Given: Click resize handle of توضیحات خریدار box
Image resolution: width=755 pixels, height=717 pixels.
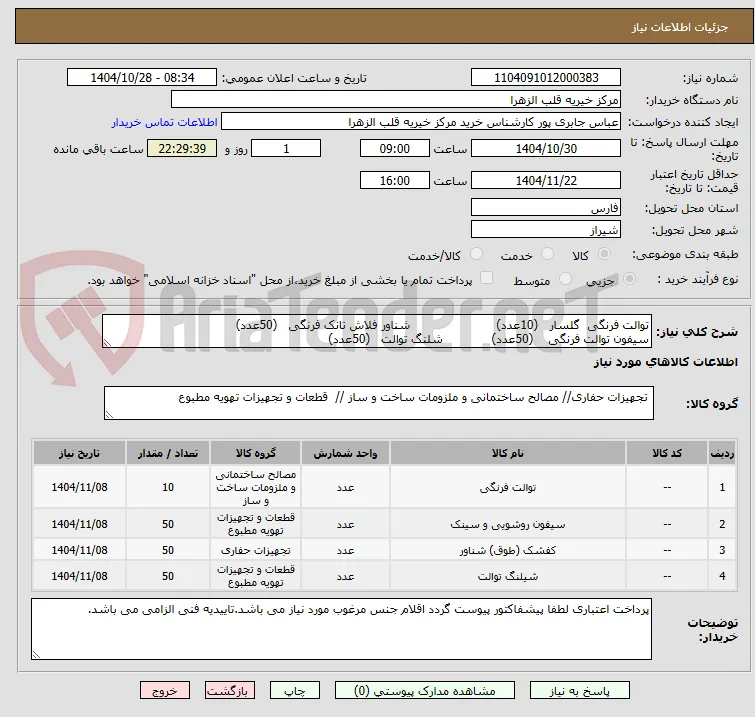Looking at the screenshot, I should (36, 654).
